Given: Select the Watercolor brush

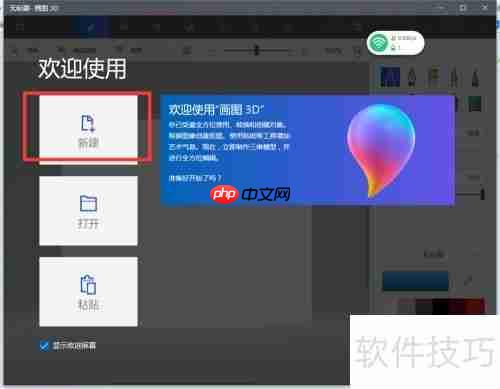Looking at the screenshot, I should point(454,77).
